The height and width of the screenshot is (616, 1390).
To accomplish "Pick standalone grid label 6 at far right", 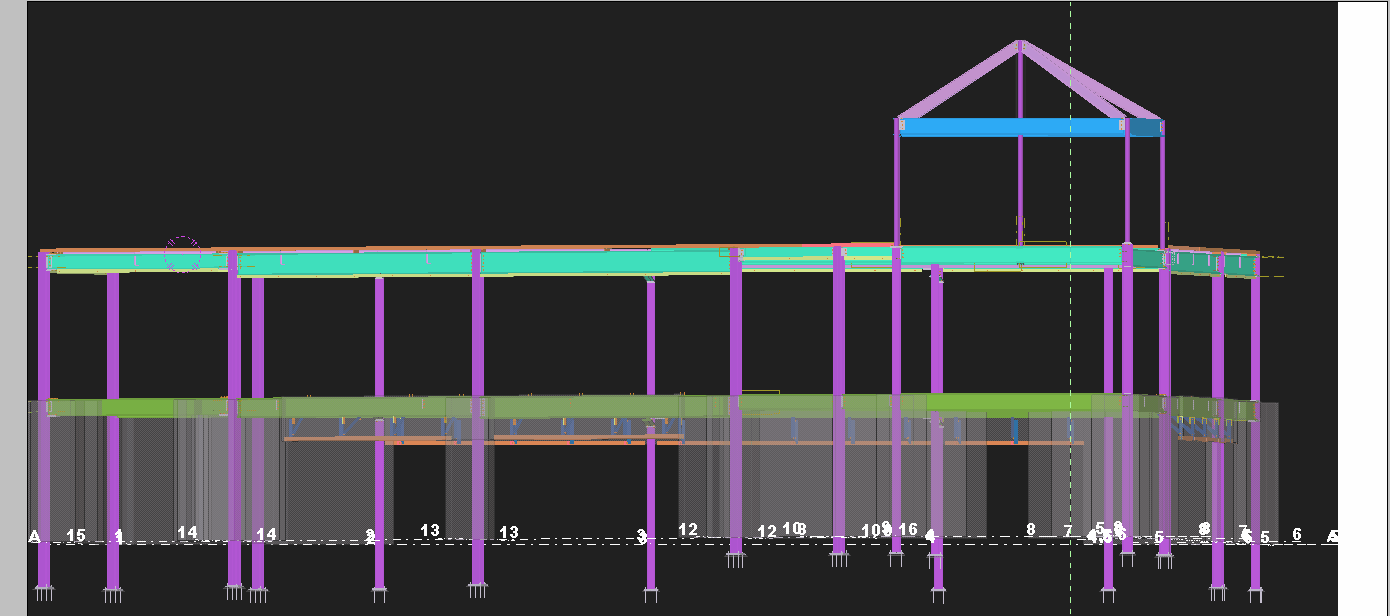I will click(x=1297, y=534).
